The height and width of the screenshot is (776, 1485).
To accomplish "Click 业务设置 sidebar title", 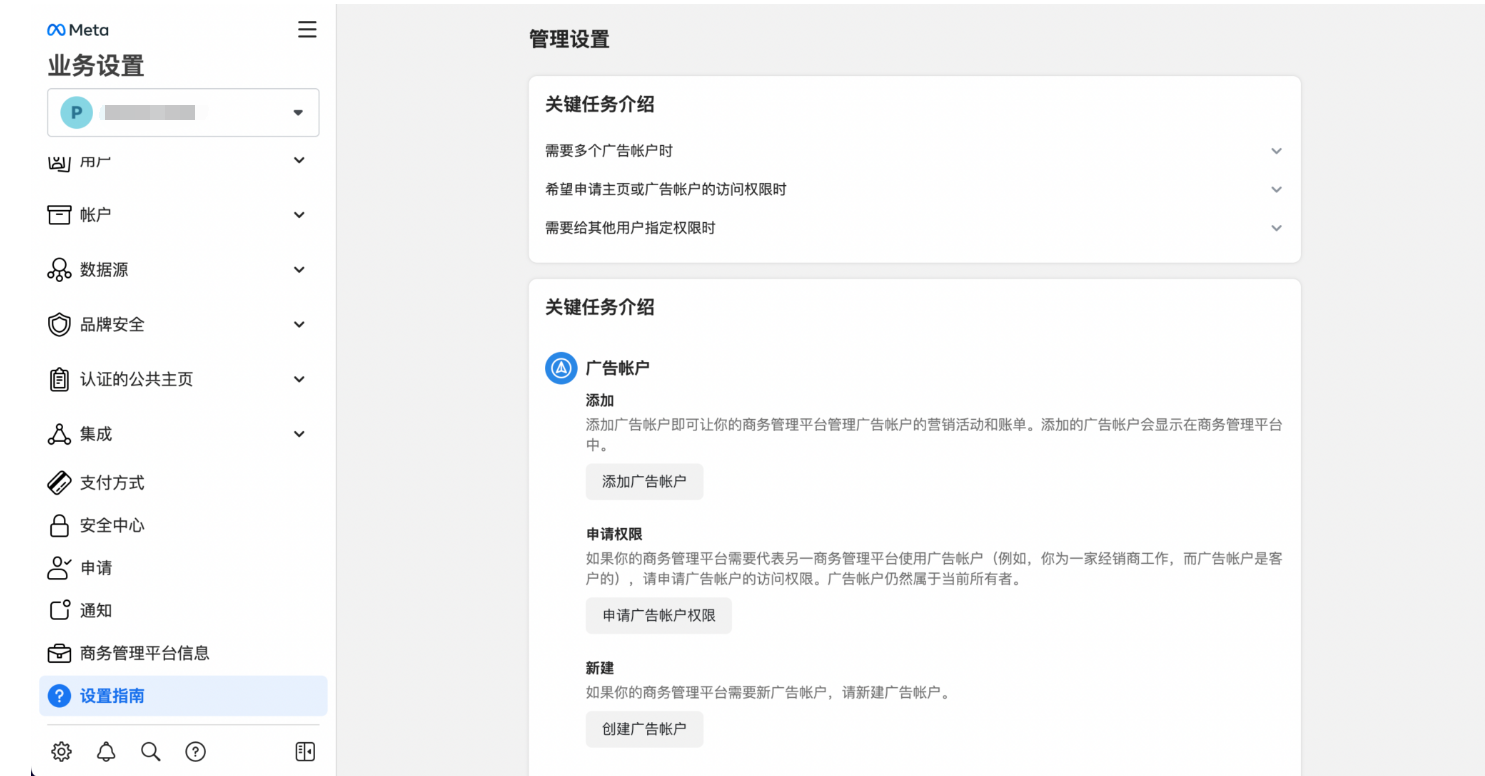I will [96, 66].
